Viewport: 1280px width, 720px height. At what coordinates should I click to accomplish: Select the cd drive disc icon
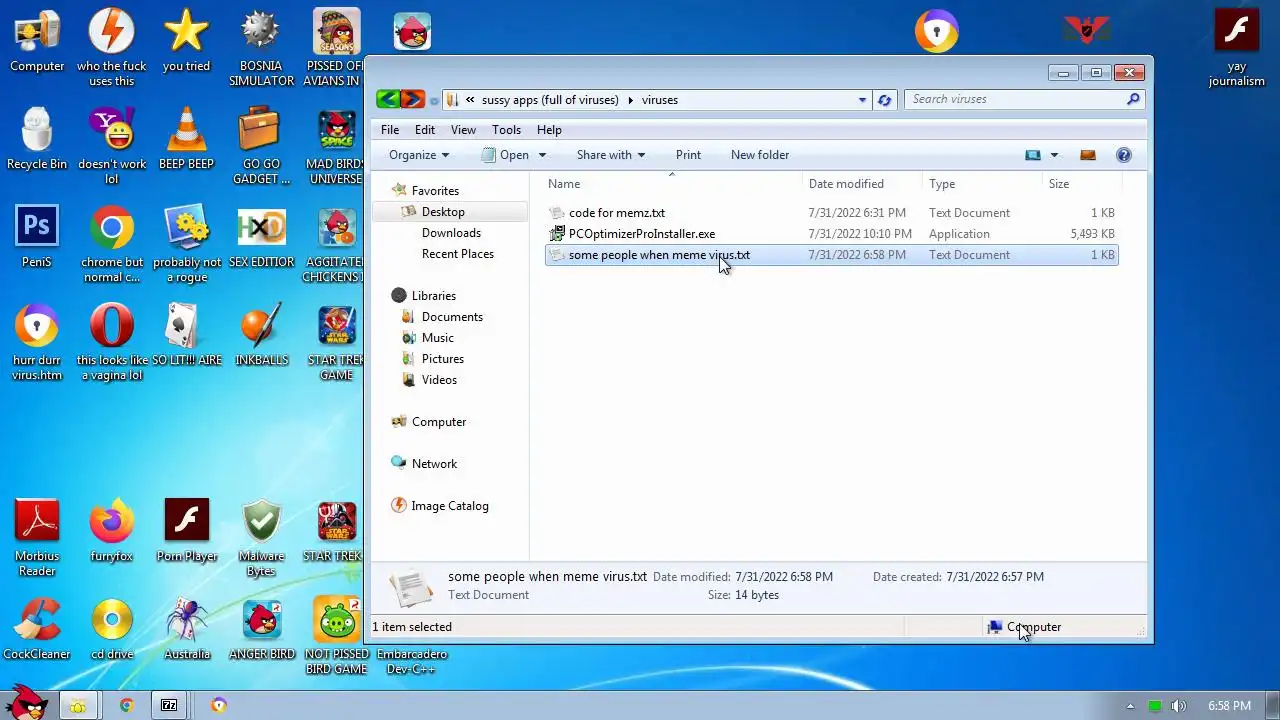click(112, 630)
